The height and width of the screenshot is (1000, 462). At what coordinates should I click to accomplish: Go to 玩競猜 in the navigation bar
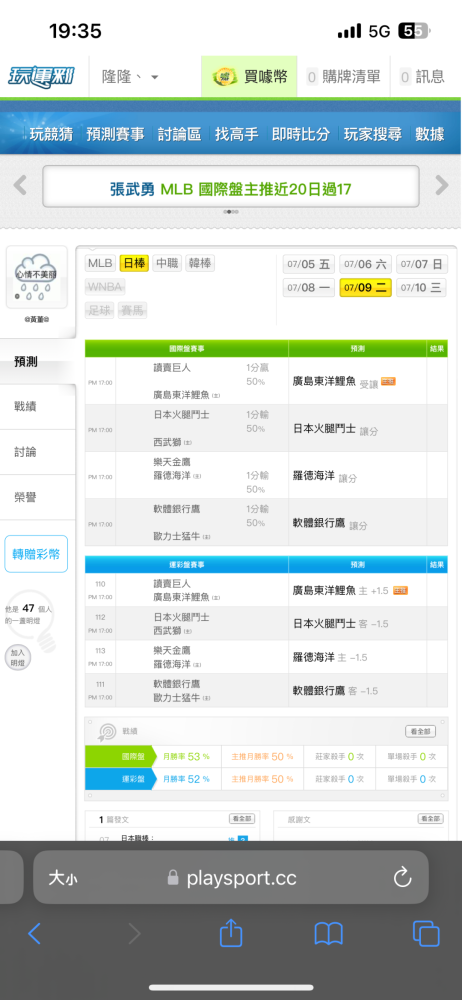[51, 134]
